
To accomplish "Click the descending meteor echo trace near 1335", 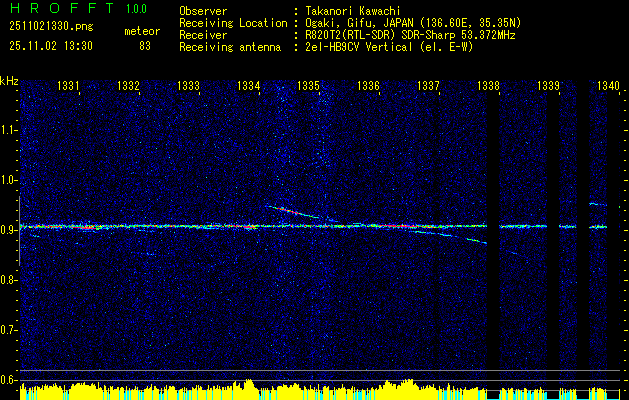I will [295, 212].
